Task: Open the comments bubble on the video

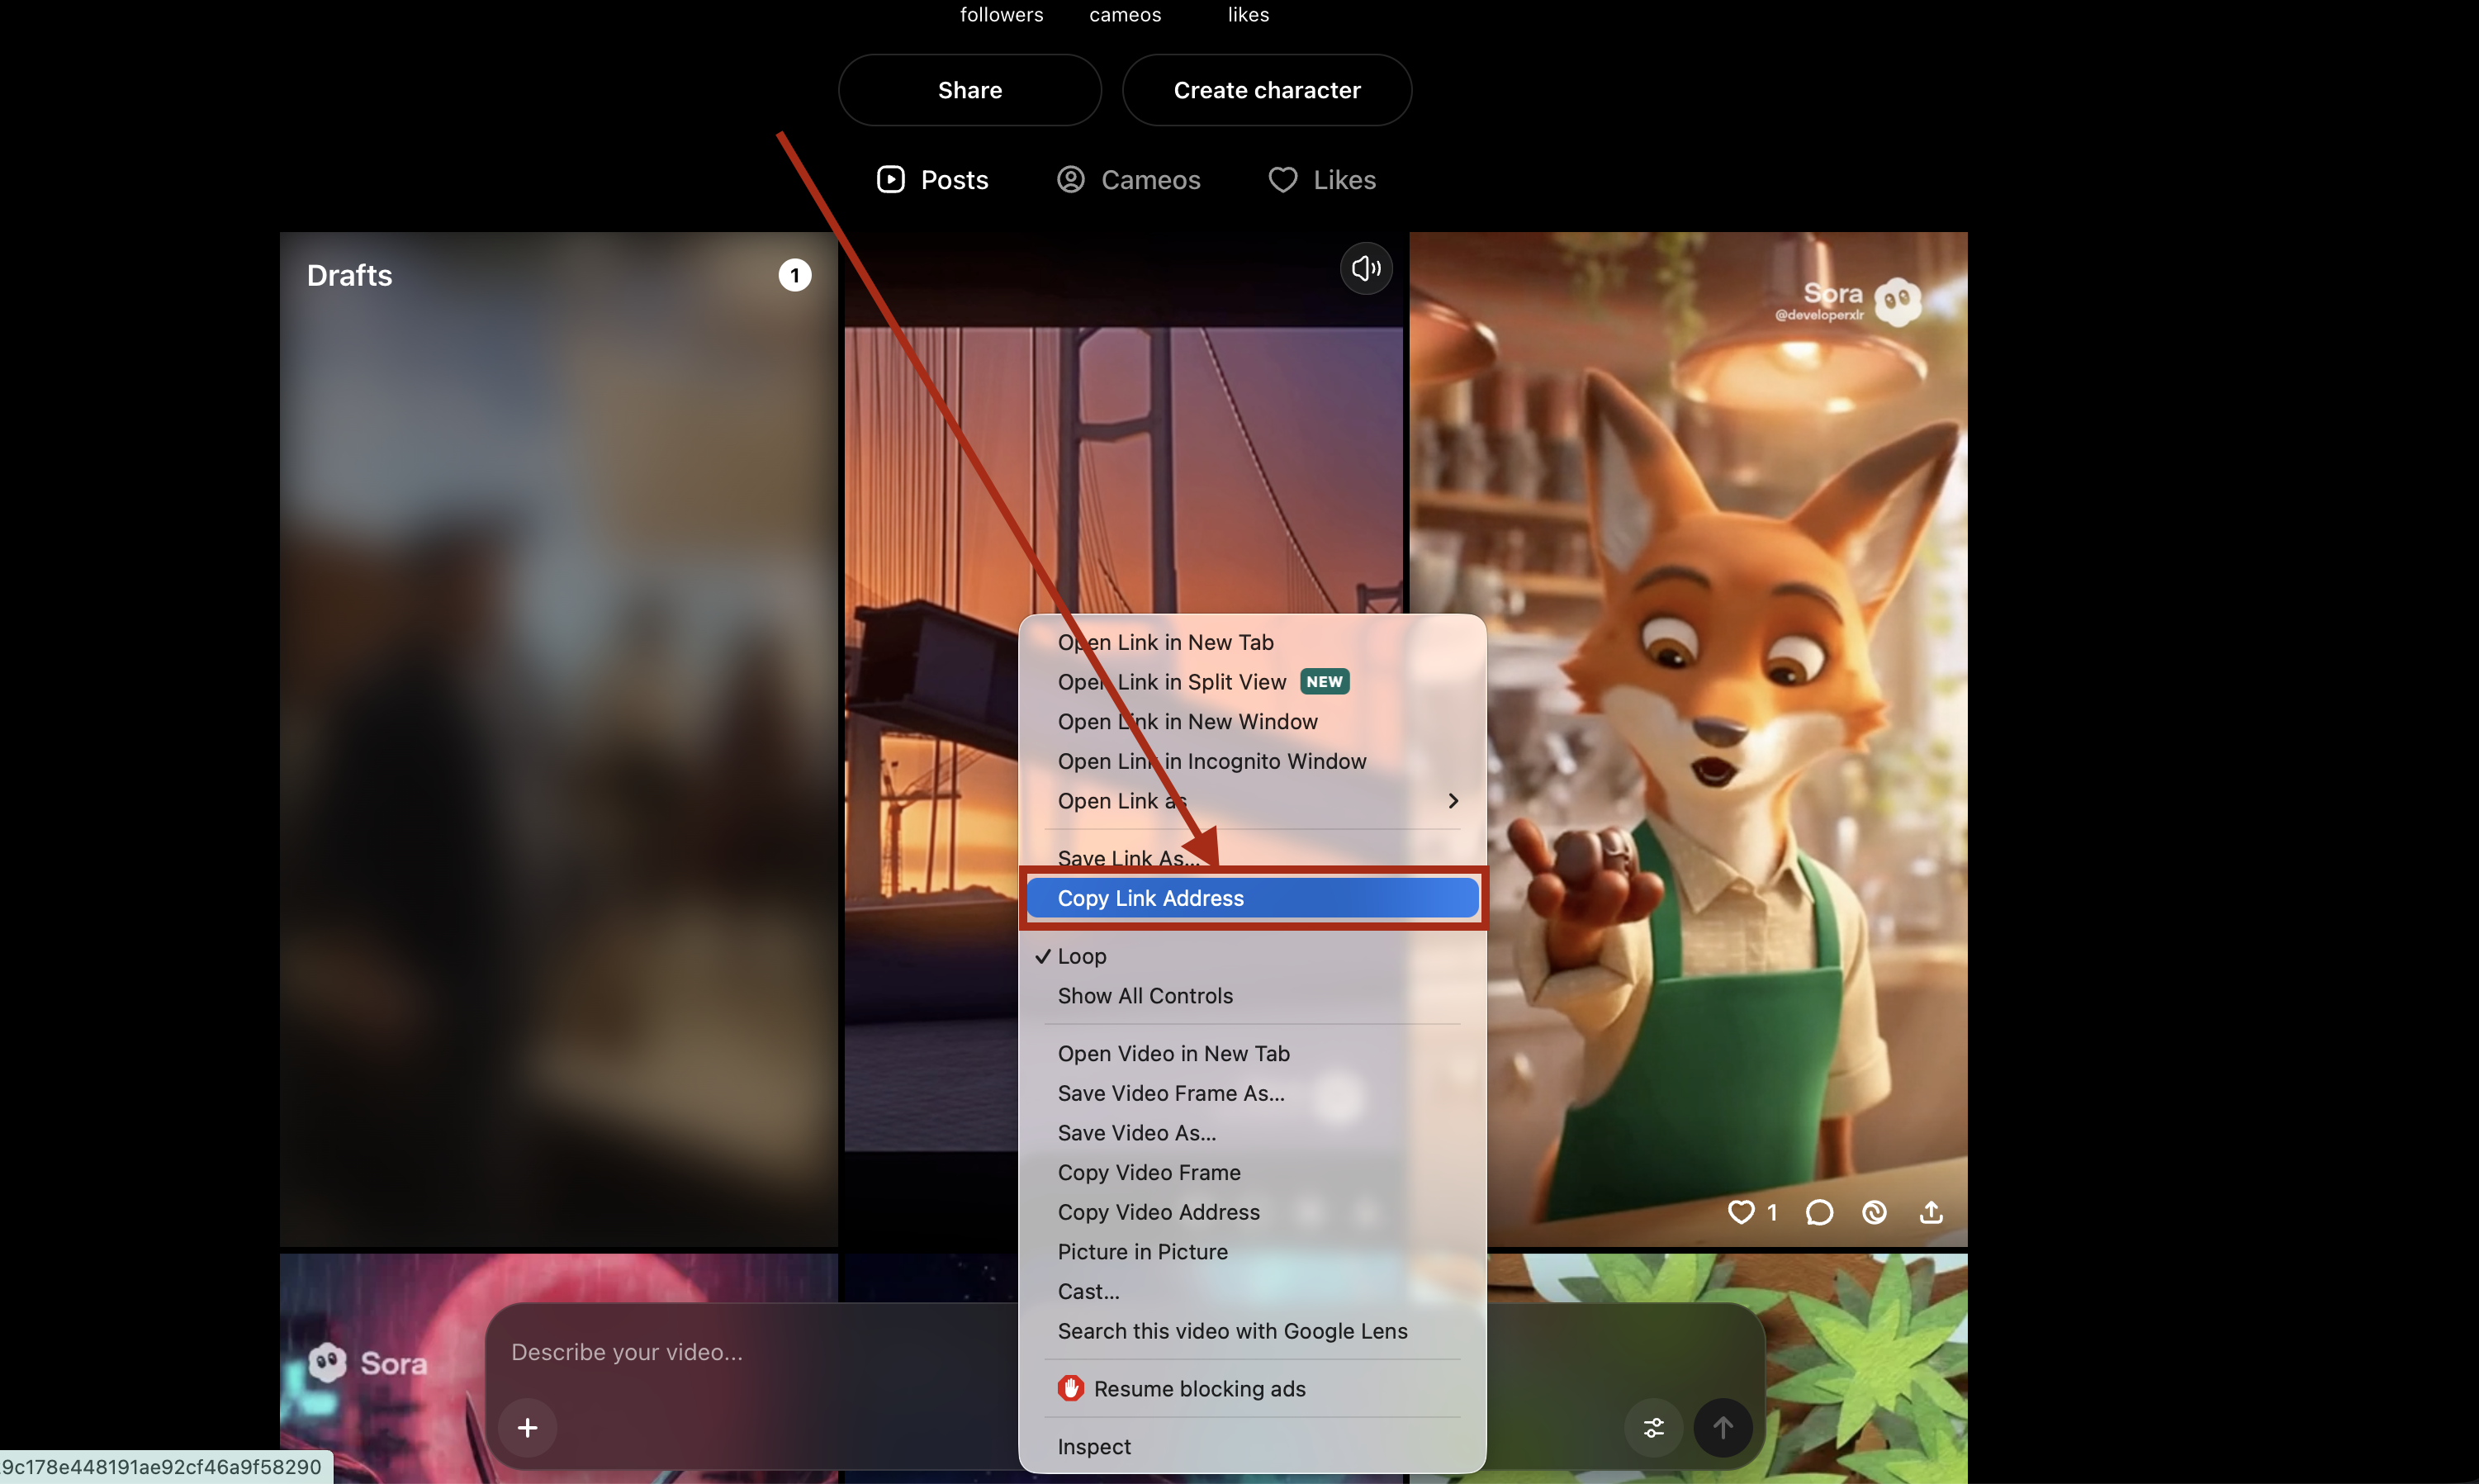Action: (1819, 1212)
